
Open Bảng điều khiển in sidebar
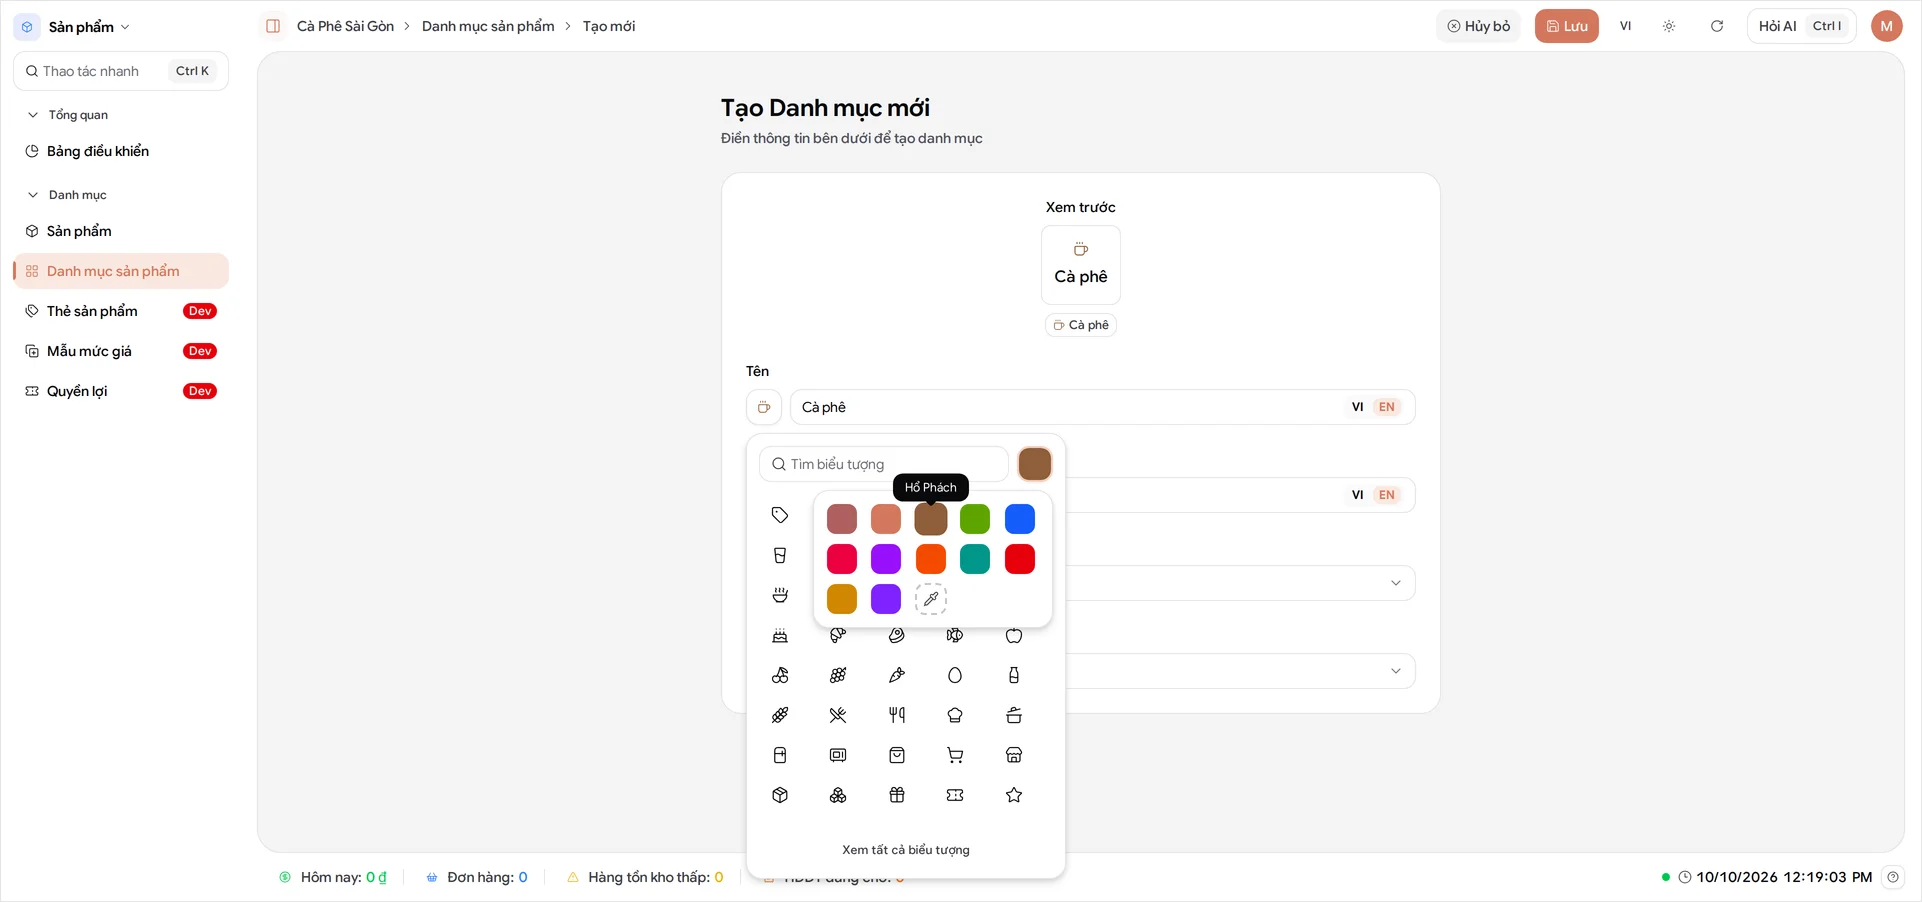tap(121, 151)
